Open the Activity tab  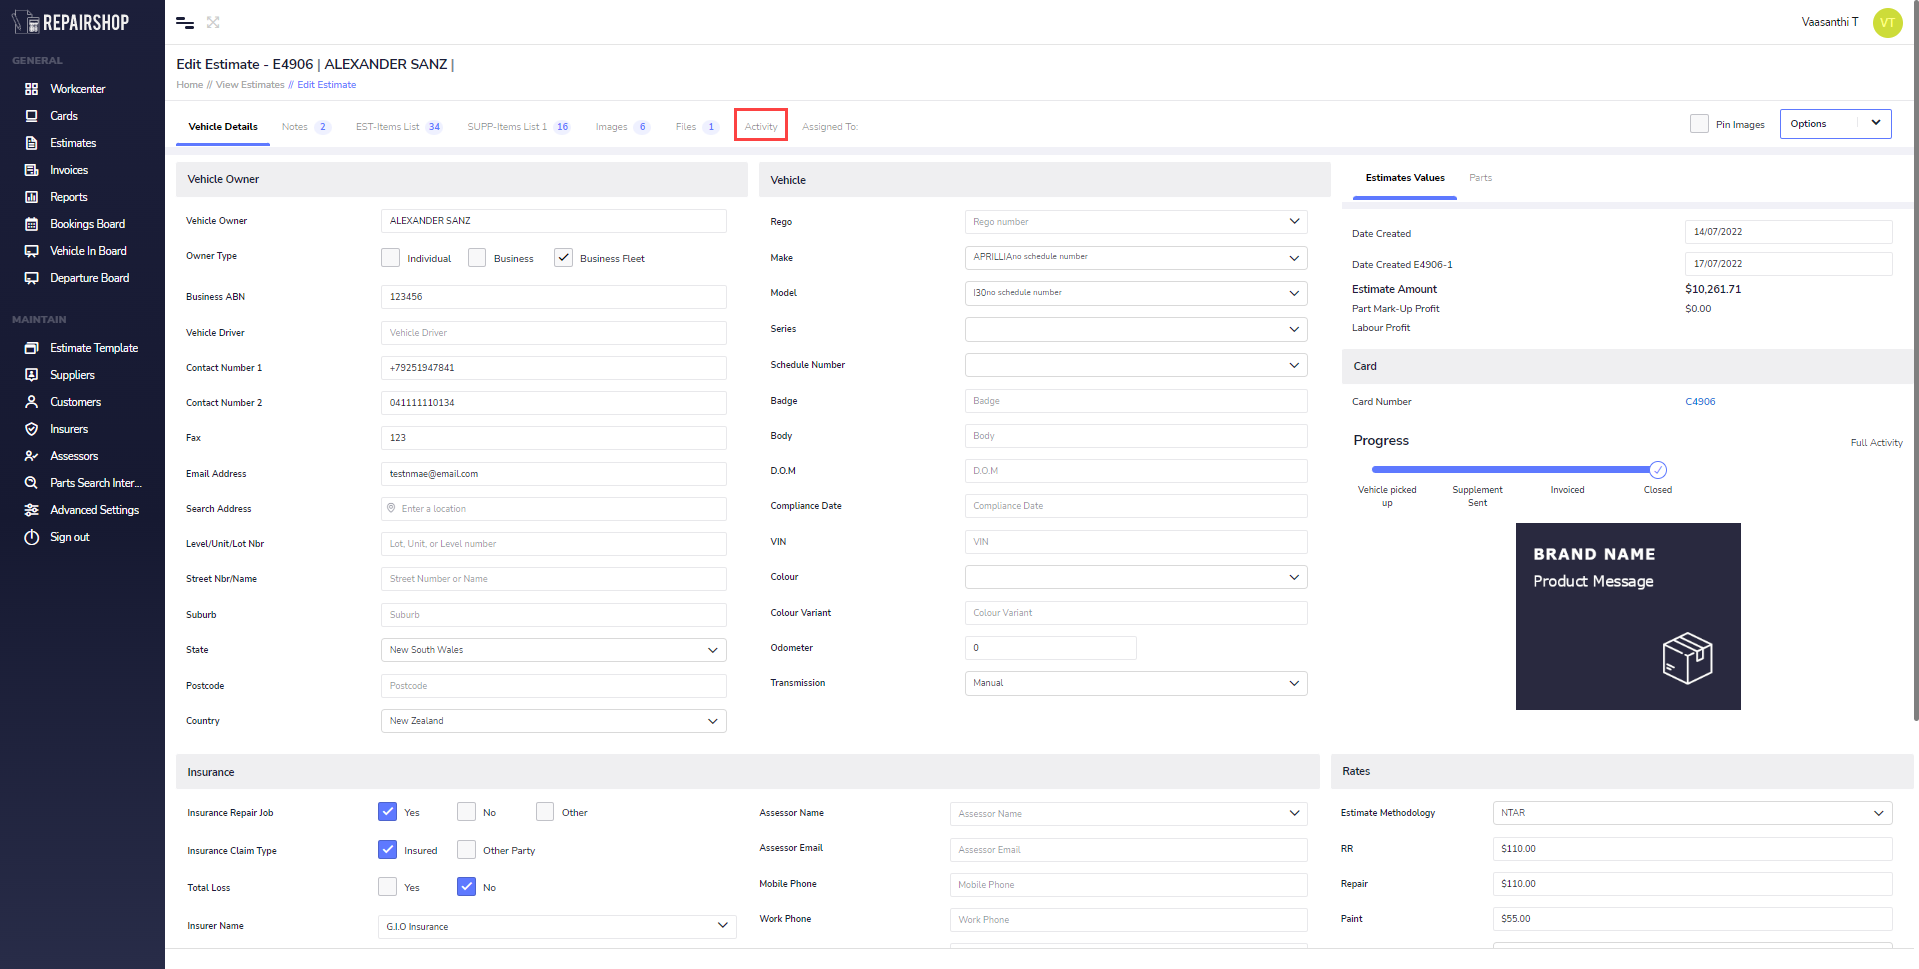[761, 127]
